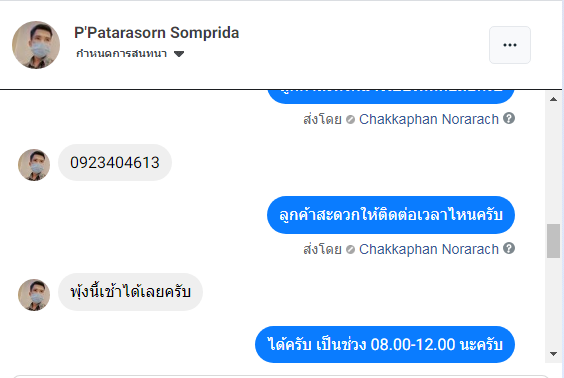Viewport: 564px width, 378px height.
Task: Click help icon beside first Chakkaphan Norarach
Action: 509,118
